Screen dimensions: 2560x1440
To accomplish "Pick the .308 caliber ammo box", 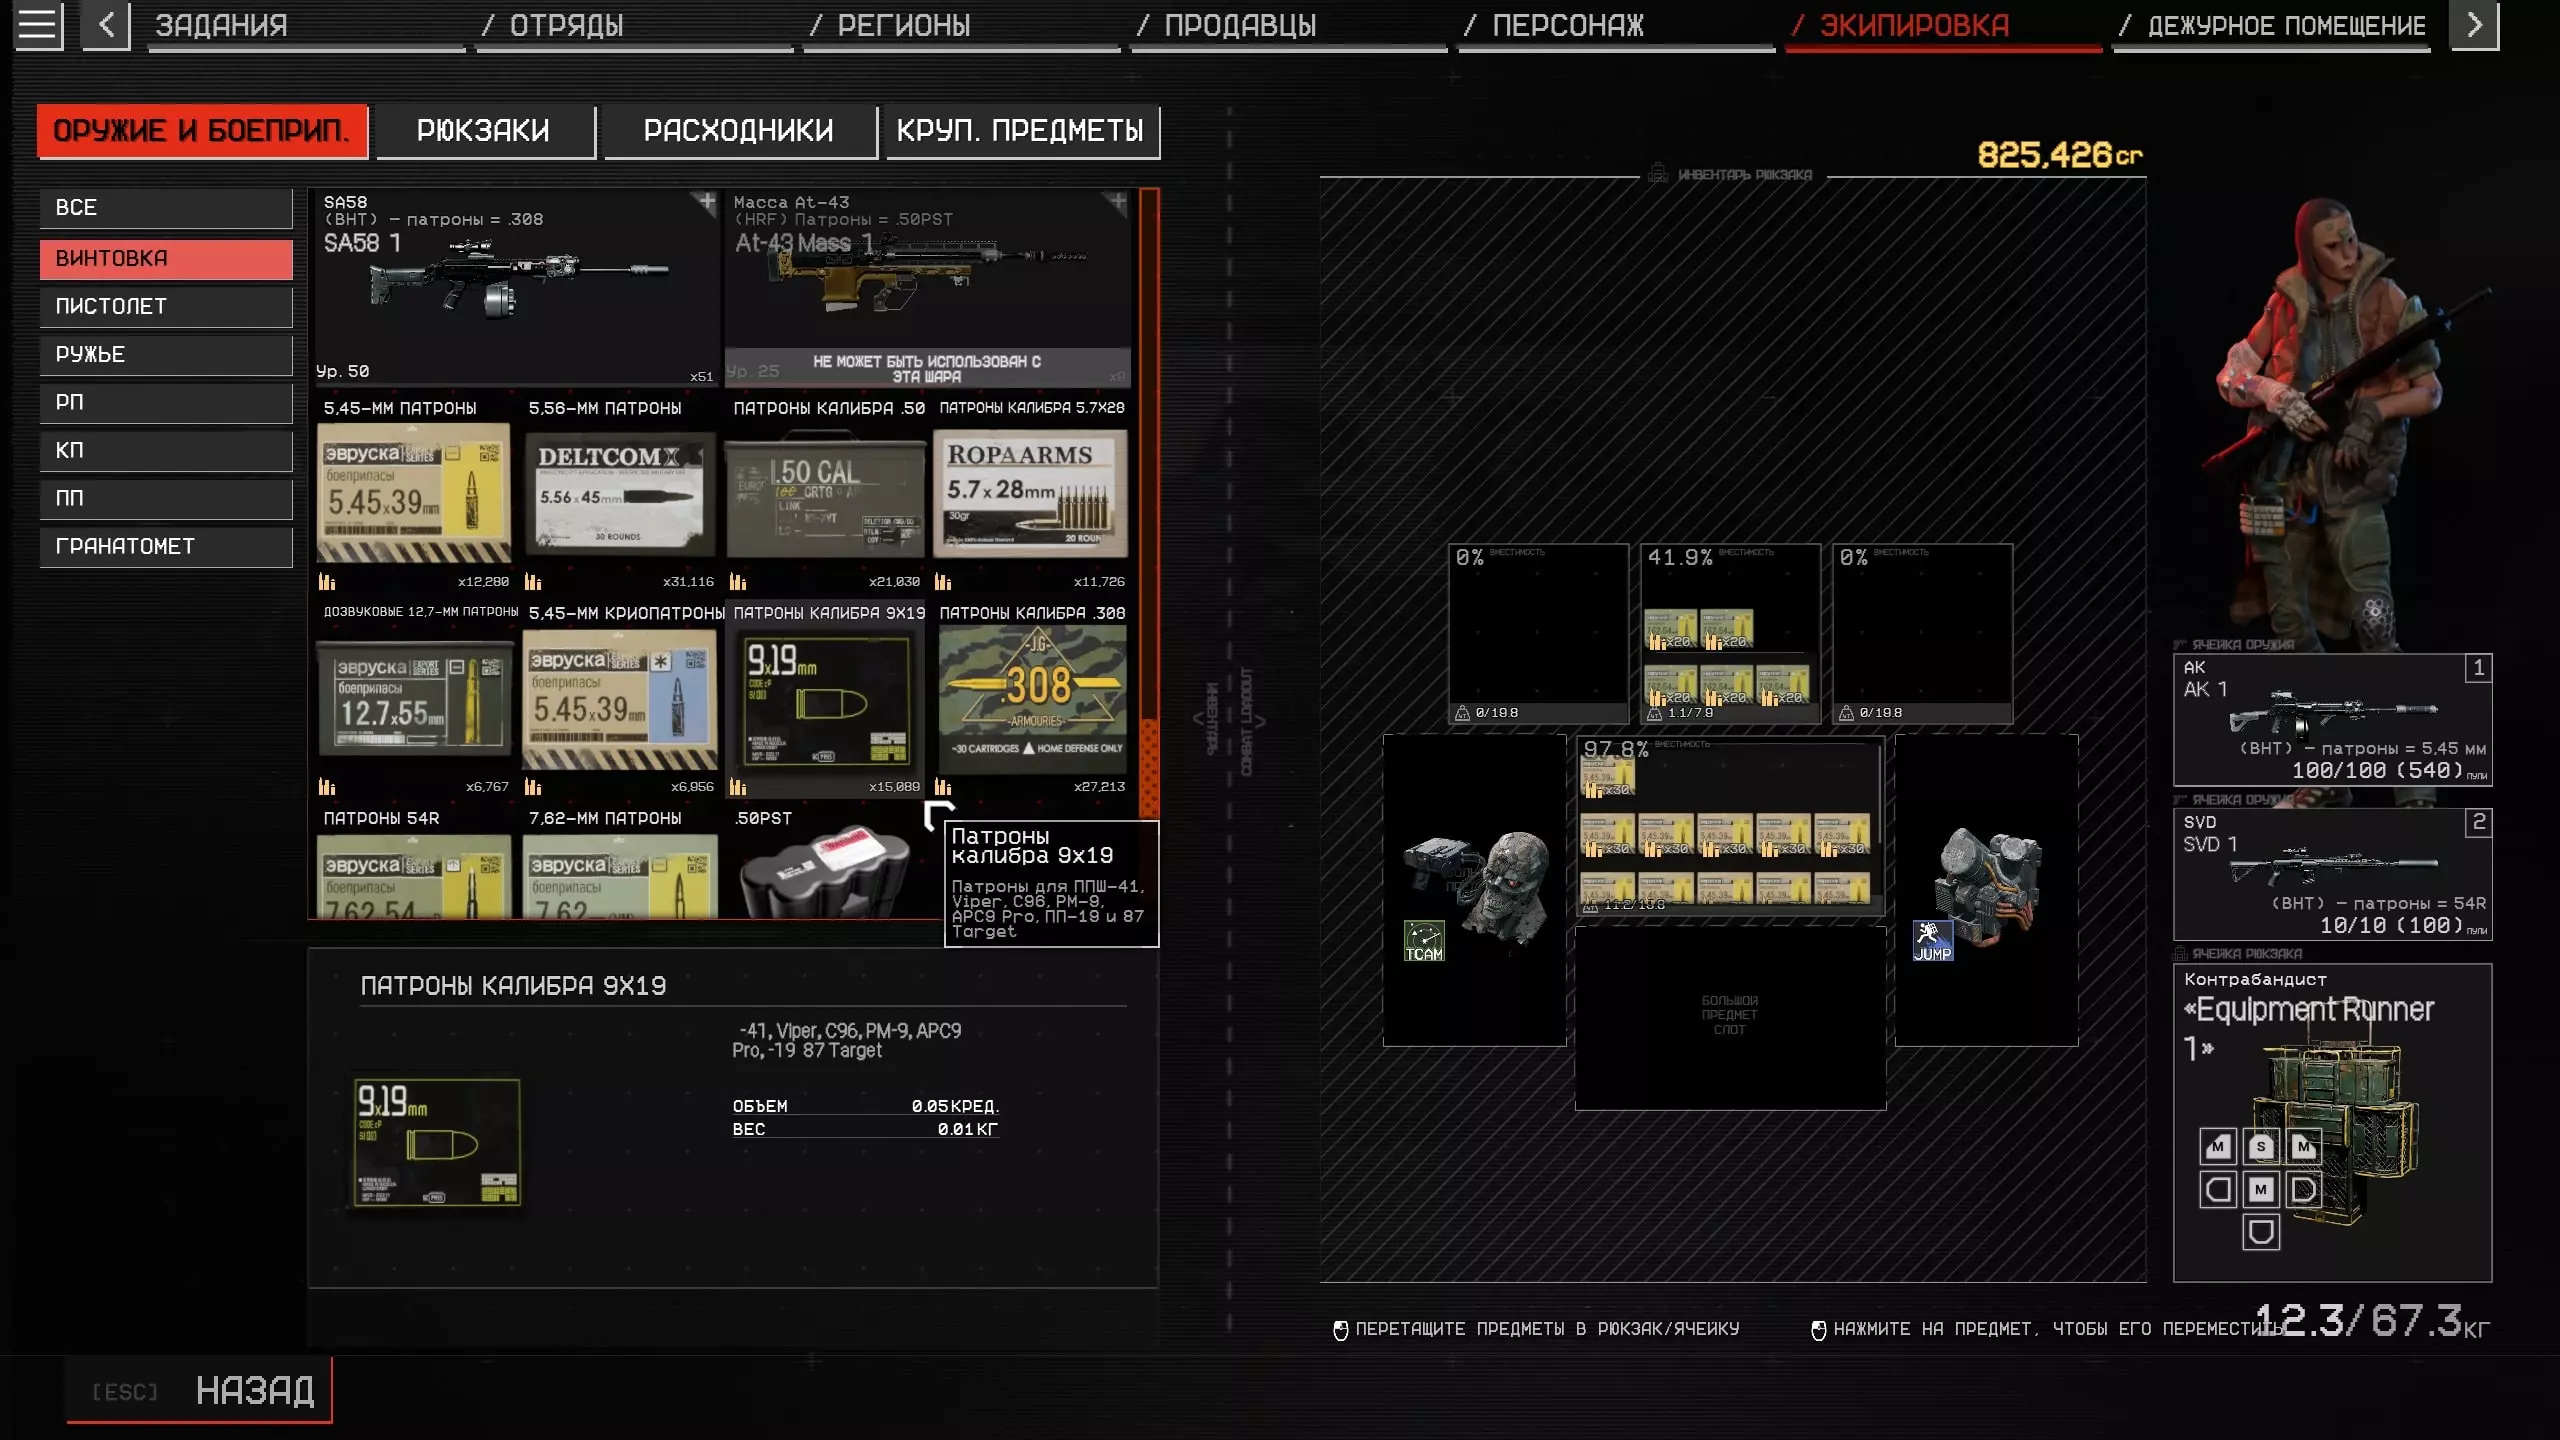I will pos(1032,698).
